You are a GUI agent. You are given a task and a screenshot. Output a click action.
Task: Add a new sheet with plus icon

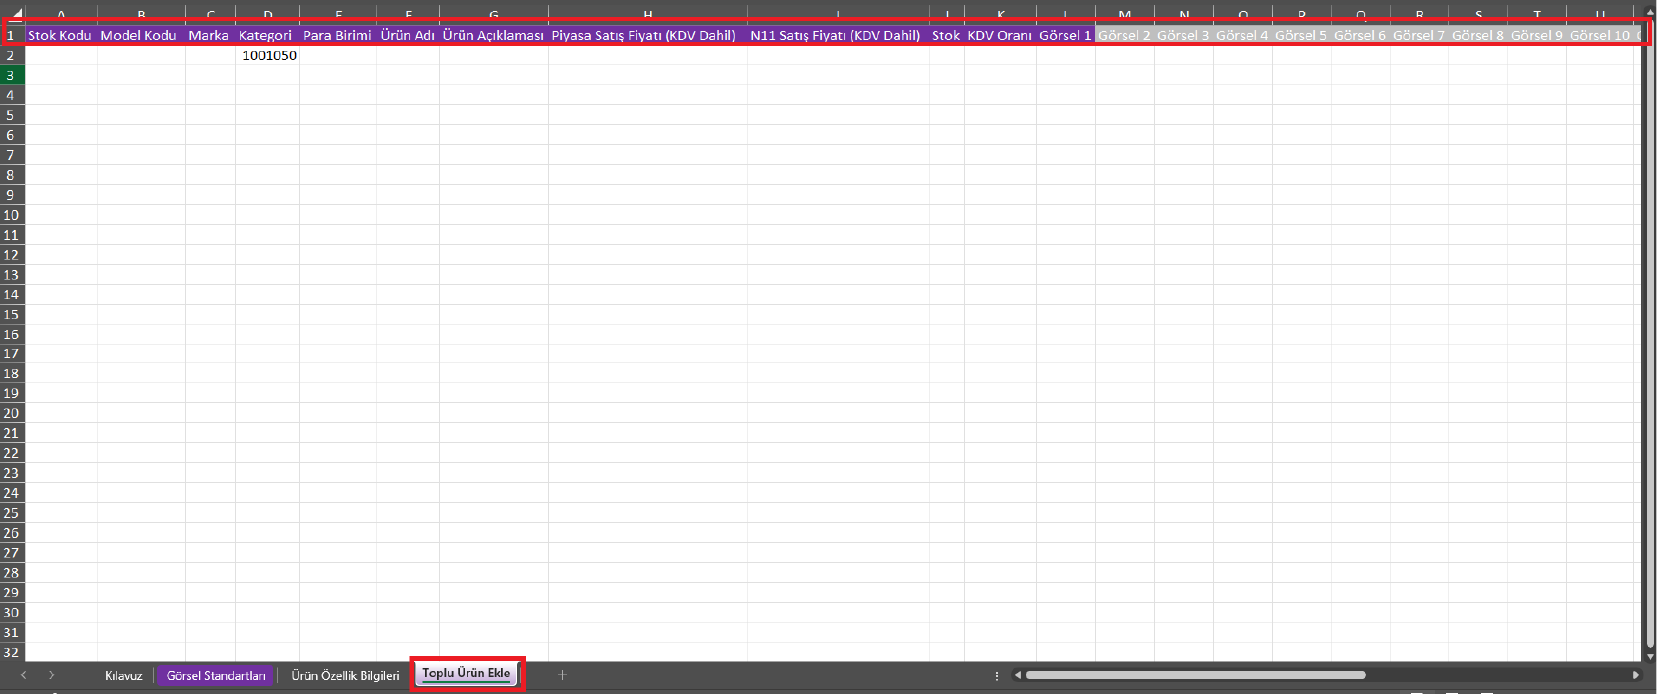point(562,675)
